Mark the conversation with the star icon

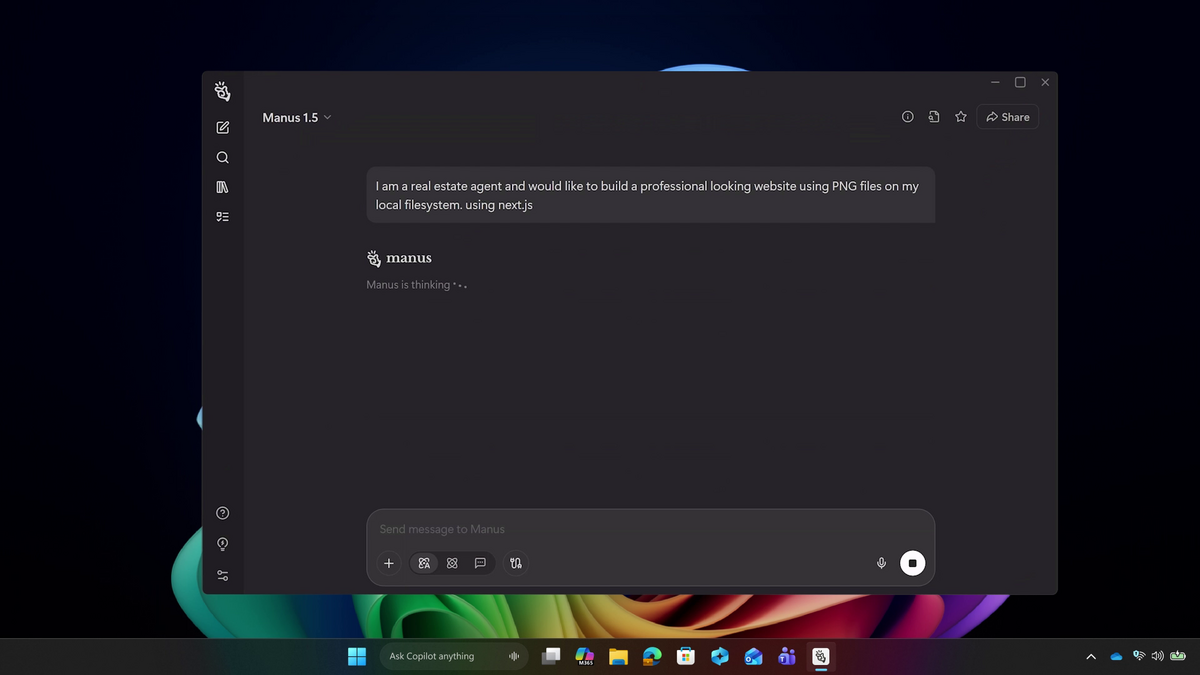click(x=961, y=117)
